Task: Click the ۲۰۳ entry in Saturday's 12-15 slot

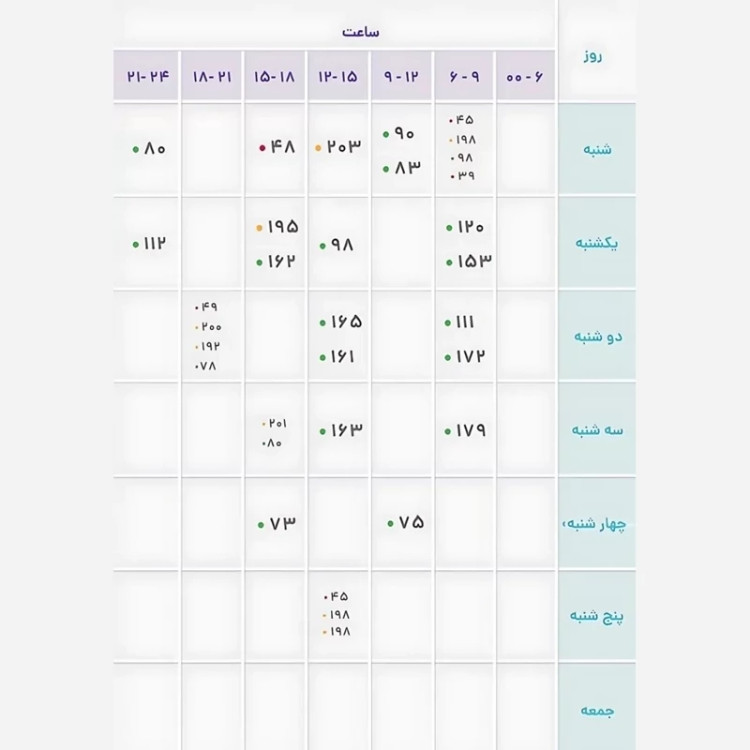Action: pos(338,147)
